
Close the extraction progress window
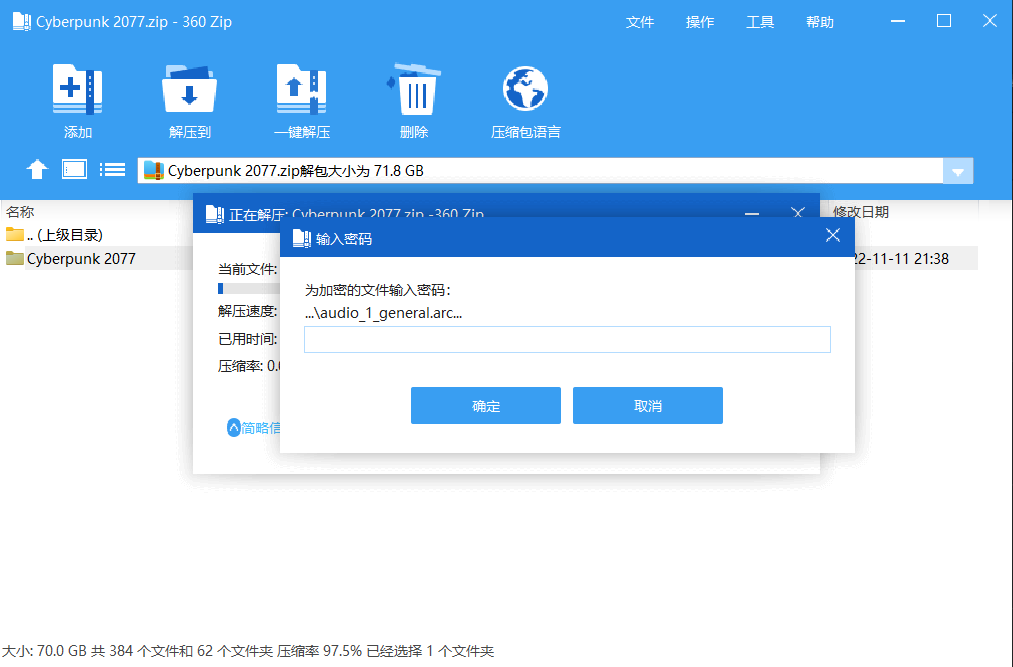[x=798, y=212]
